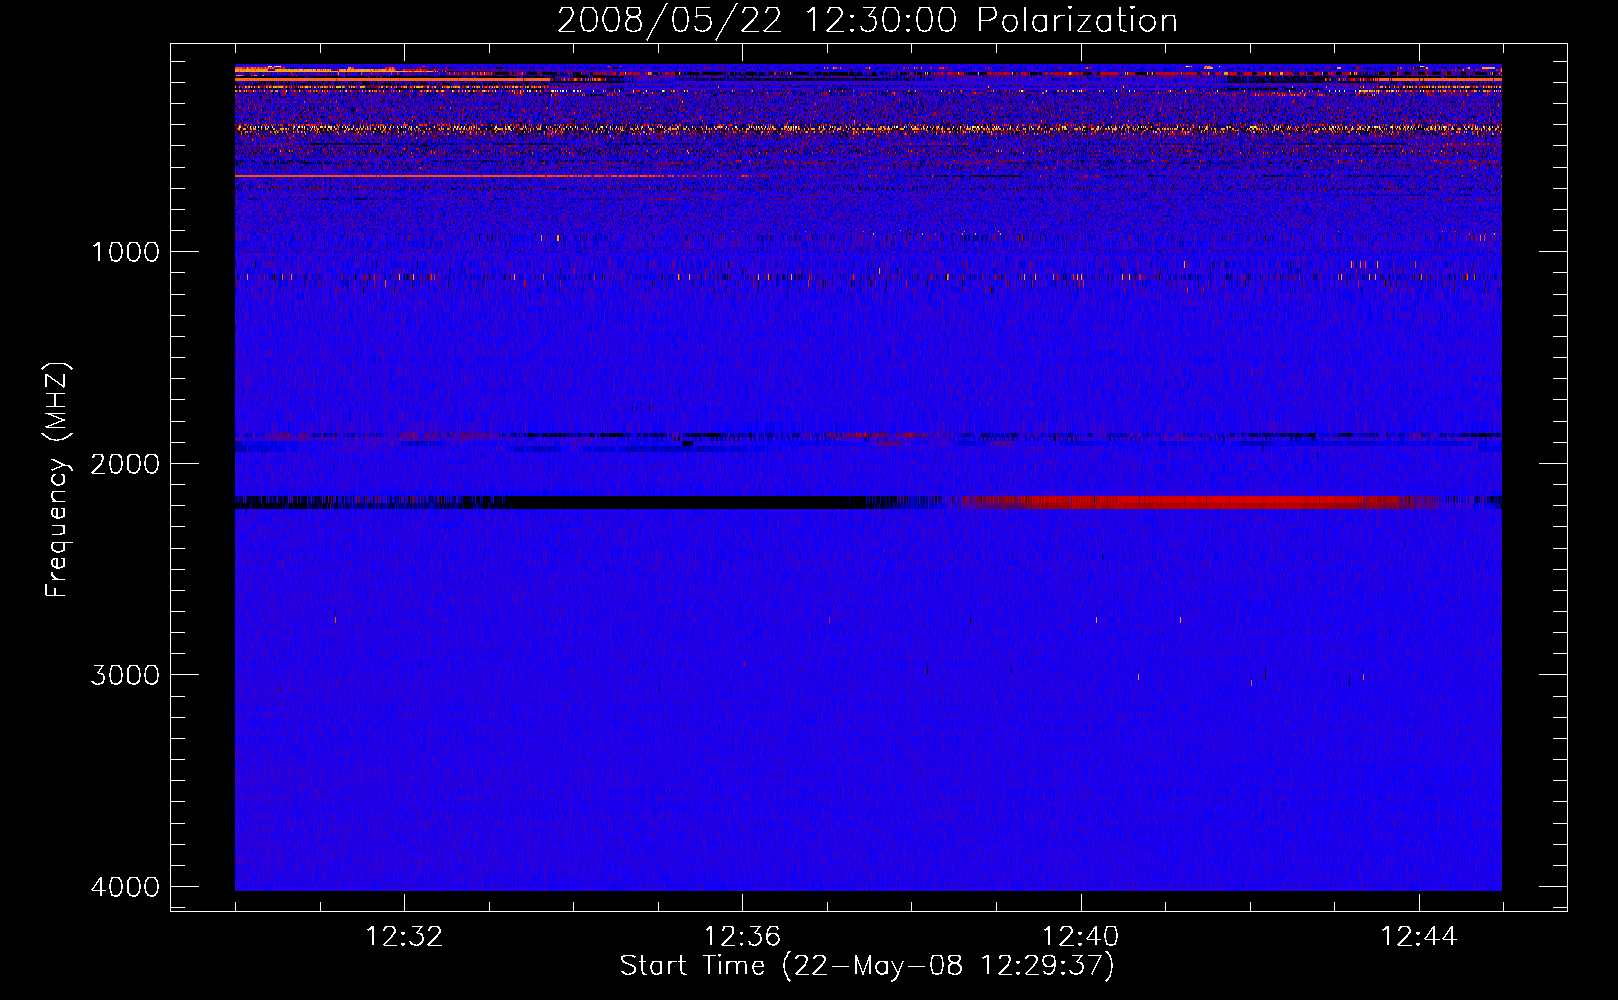Click the 3000 frequency tick label
Image resolution: width=1618 pixels, height=1000 pixels.
click(x=125, y=675)
